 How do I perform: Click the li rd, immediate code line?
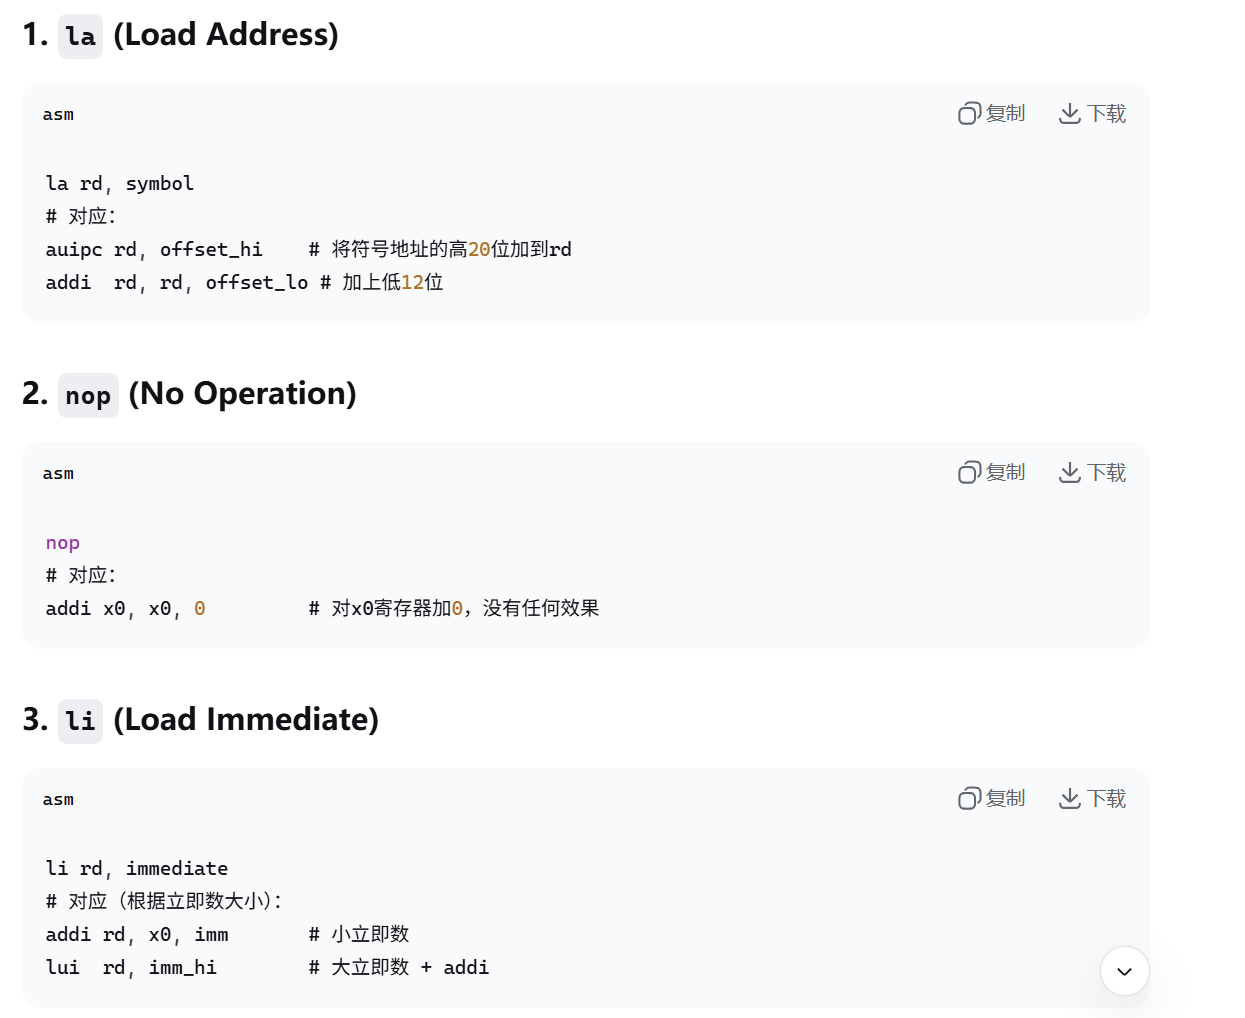pos(137,868)
